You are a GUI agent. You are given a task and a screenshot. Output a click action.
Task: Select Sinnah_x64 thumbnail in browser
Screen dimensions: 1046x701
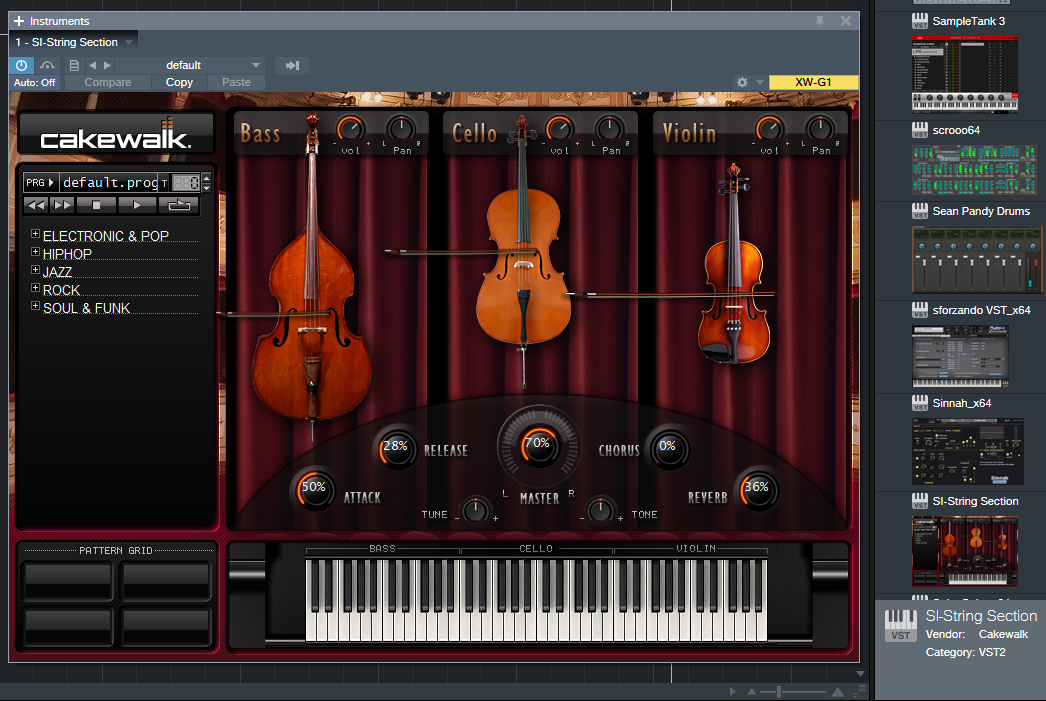(968, 452)
